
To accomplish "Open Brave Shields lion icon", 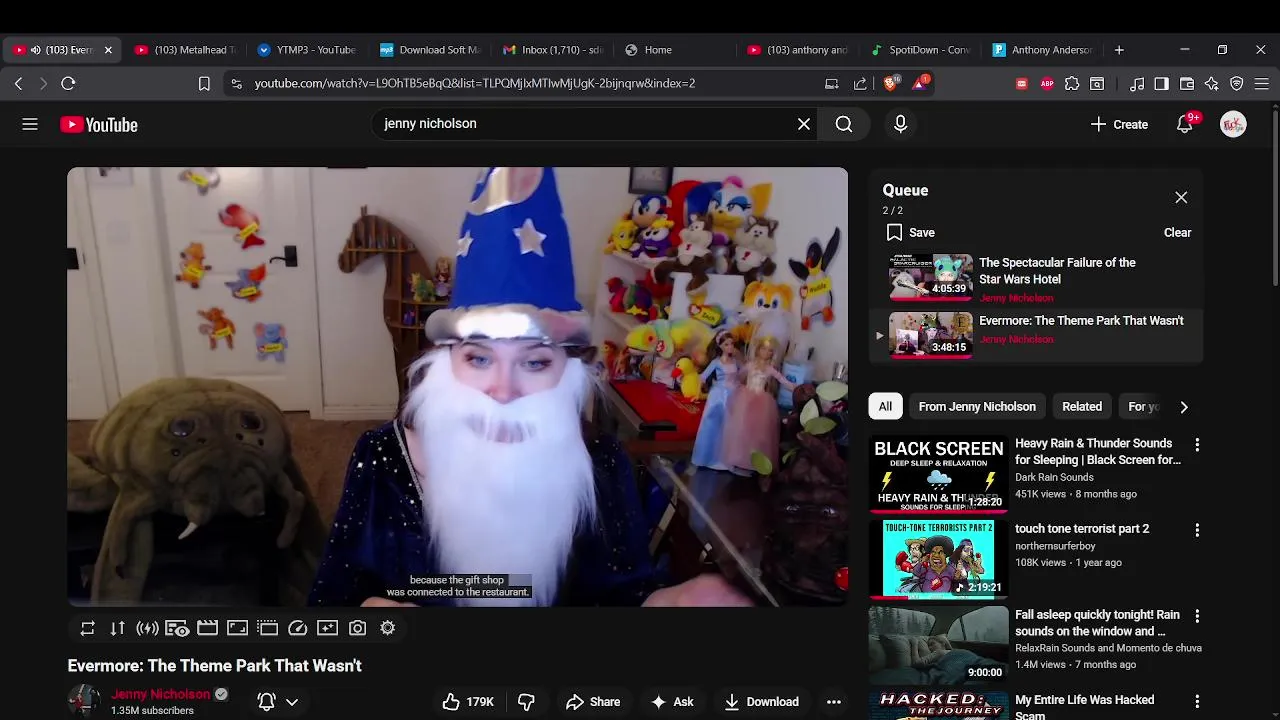I will point(890,84).
